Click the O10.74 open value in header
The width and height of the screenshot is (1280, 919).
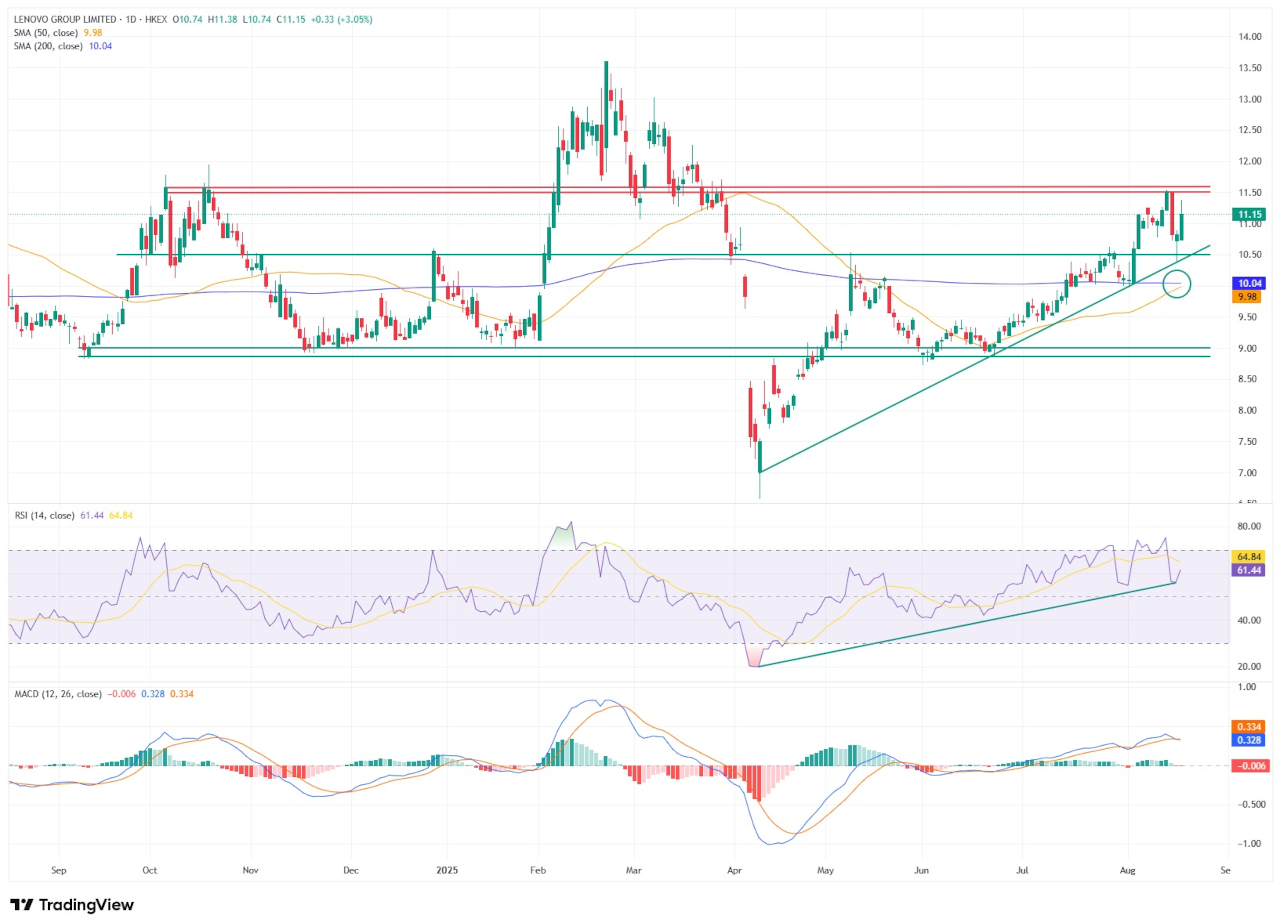[186, 19]
